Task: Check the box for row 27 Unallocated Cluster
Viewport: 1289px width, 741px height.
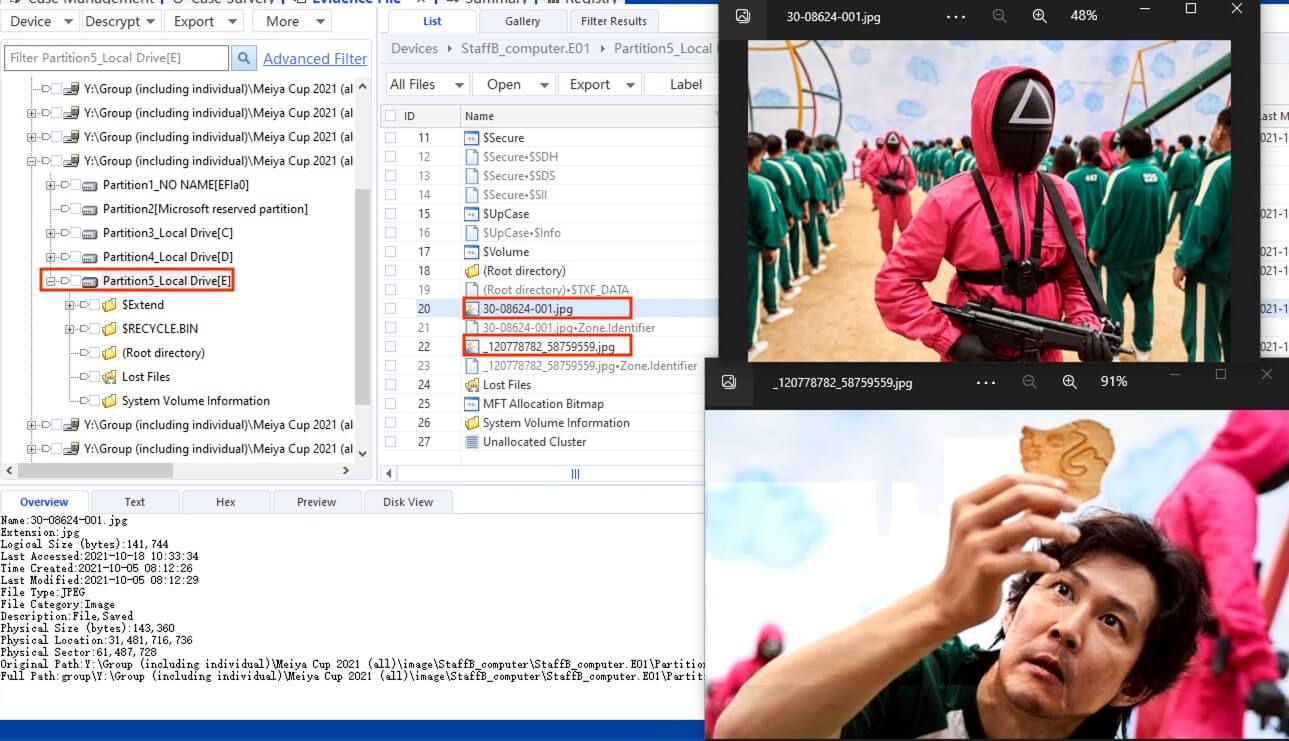Action: pyautogui.click(x=391, y=442)
